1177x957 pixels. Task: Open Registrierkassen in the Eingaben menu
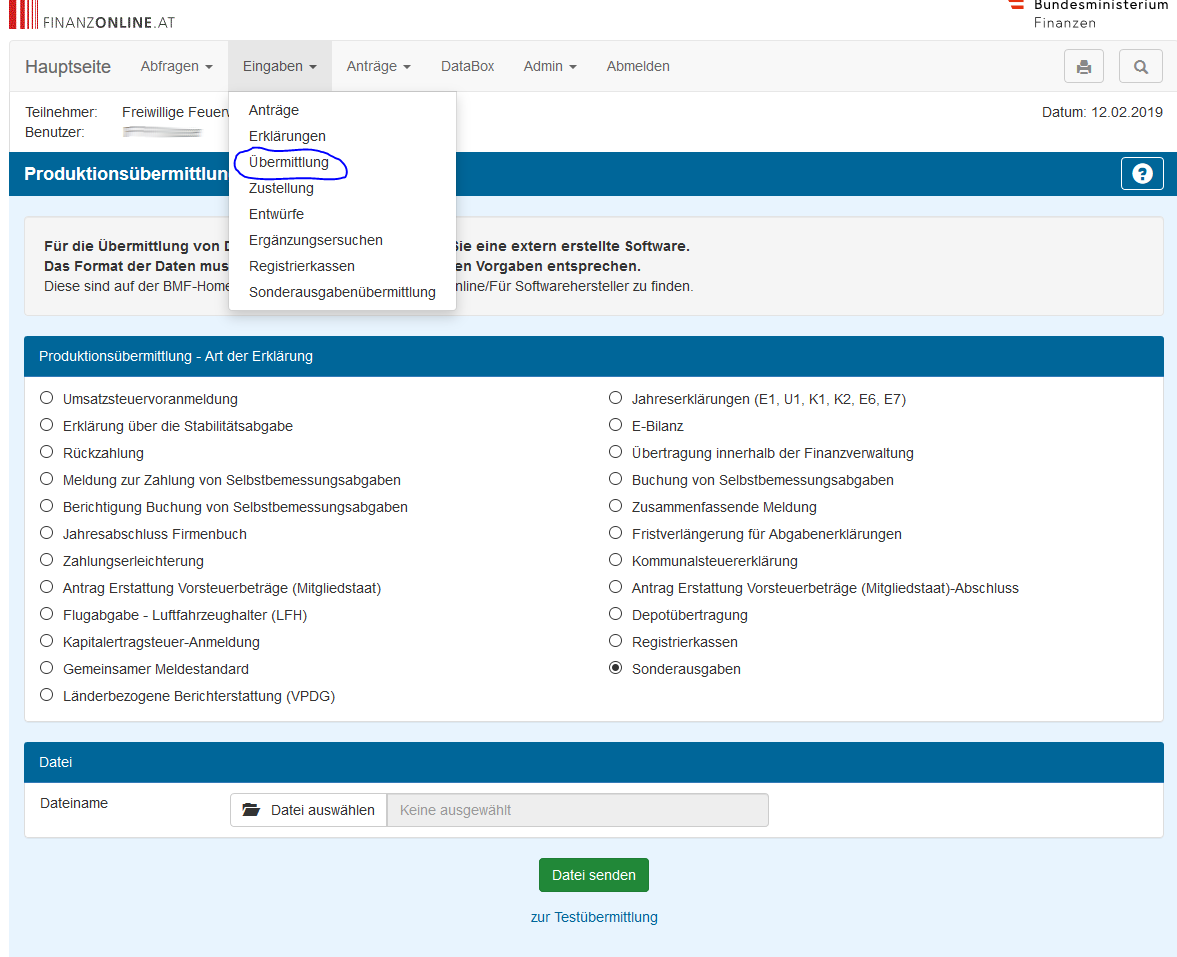click(x=301, y=266)
